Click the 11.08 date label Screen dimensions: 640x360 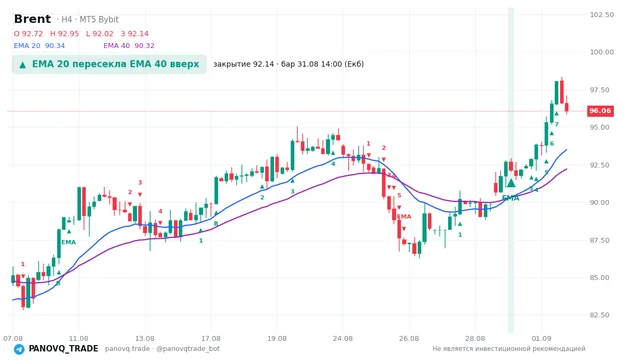coord(78,338)
